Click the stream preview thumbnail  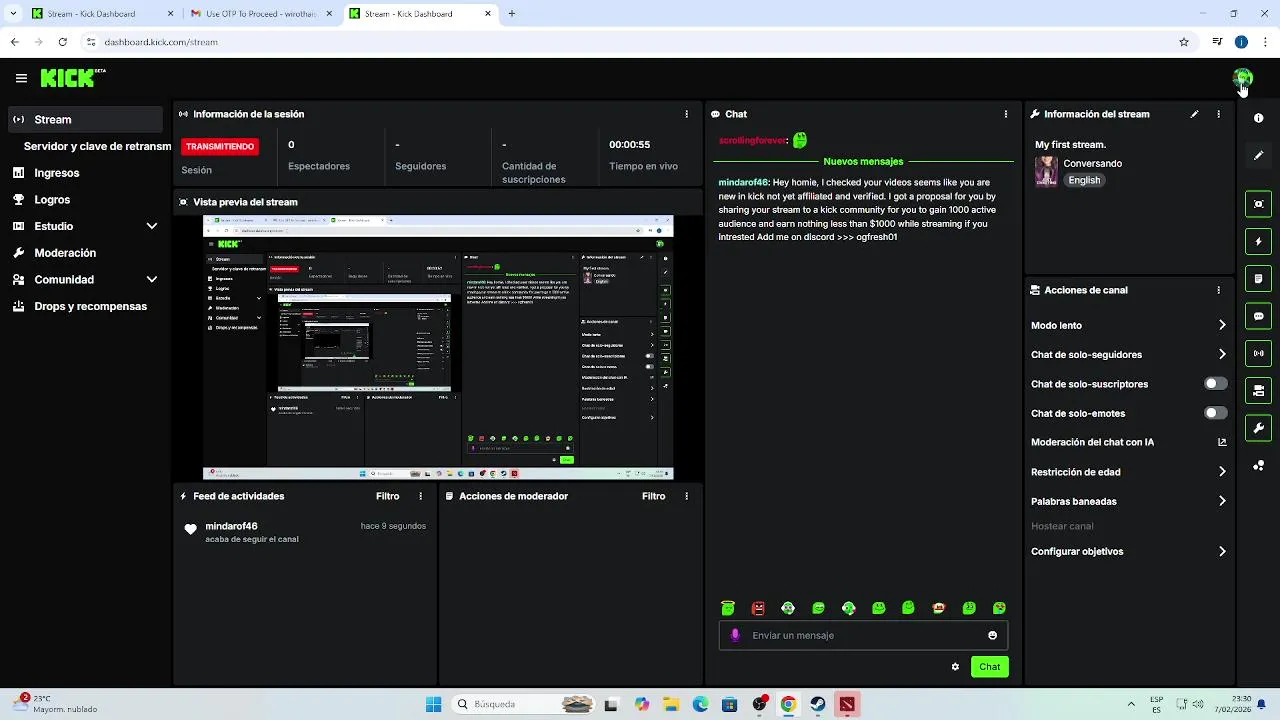pos(438,347)
